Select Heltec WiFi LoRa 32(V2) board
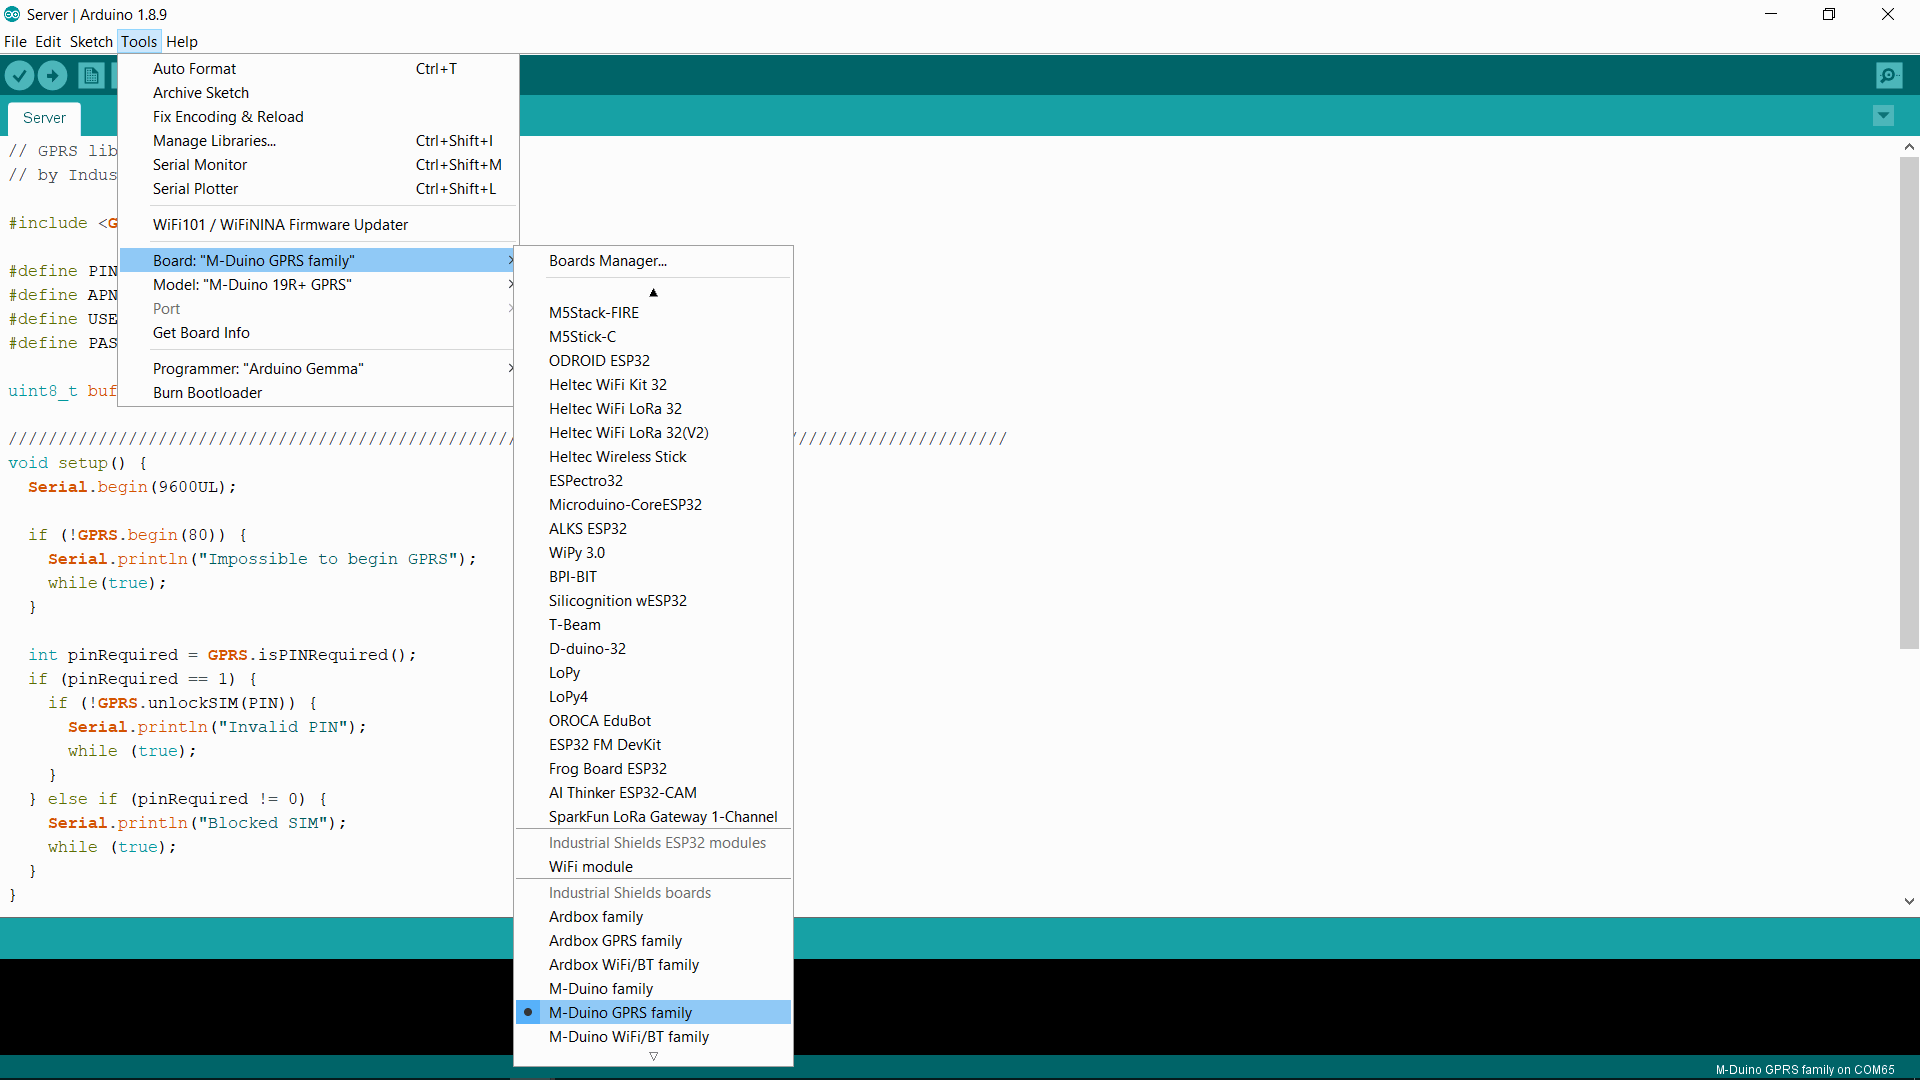 [x=654, y=432]
